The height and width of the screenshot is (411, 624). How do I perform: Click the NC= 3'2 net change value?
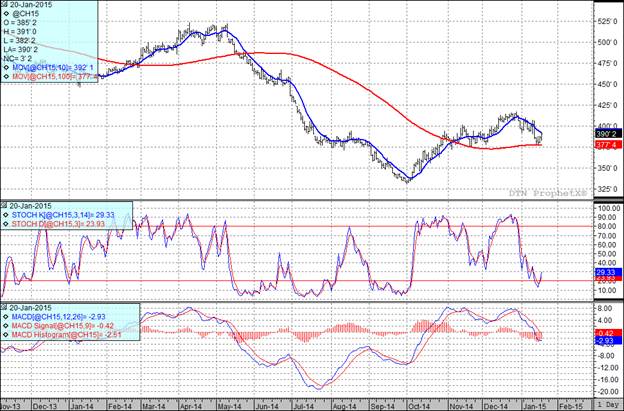[x=17, y=58]
